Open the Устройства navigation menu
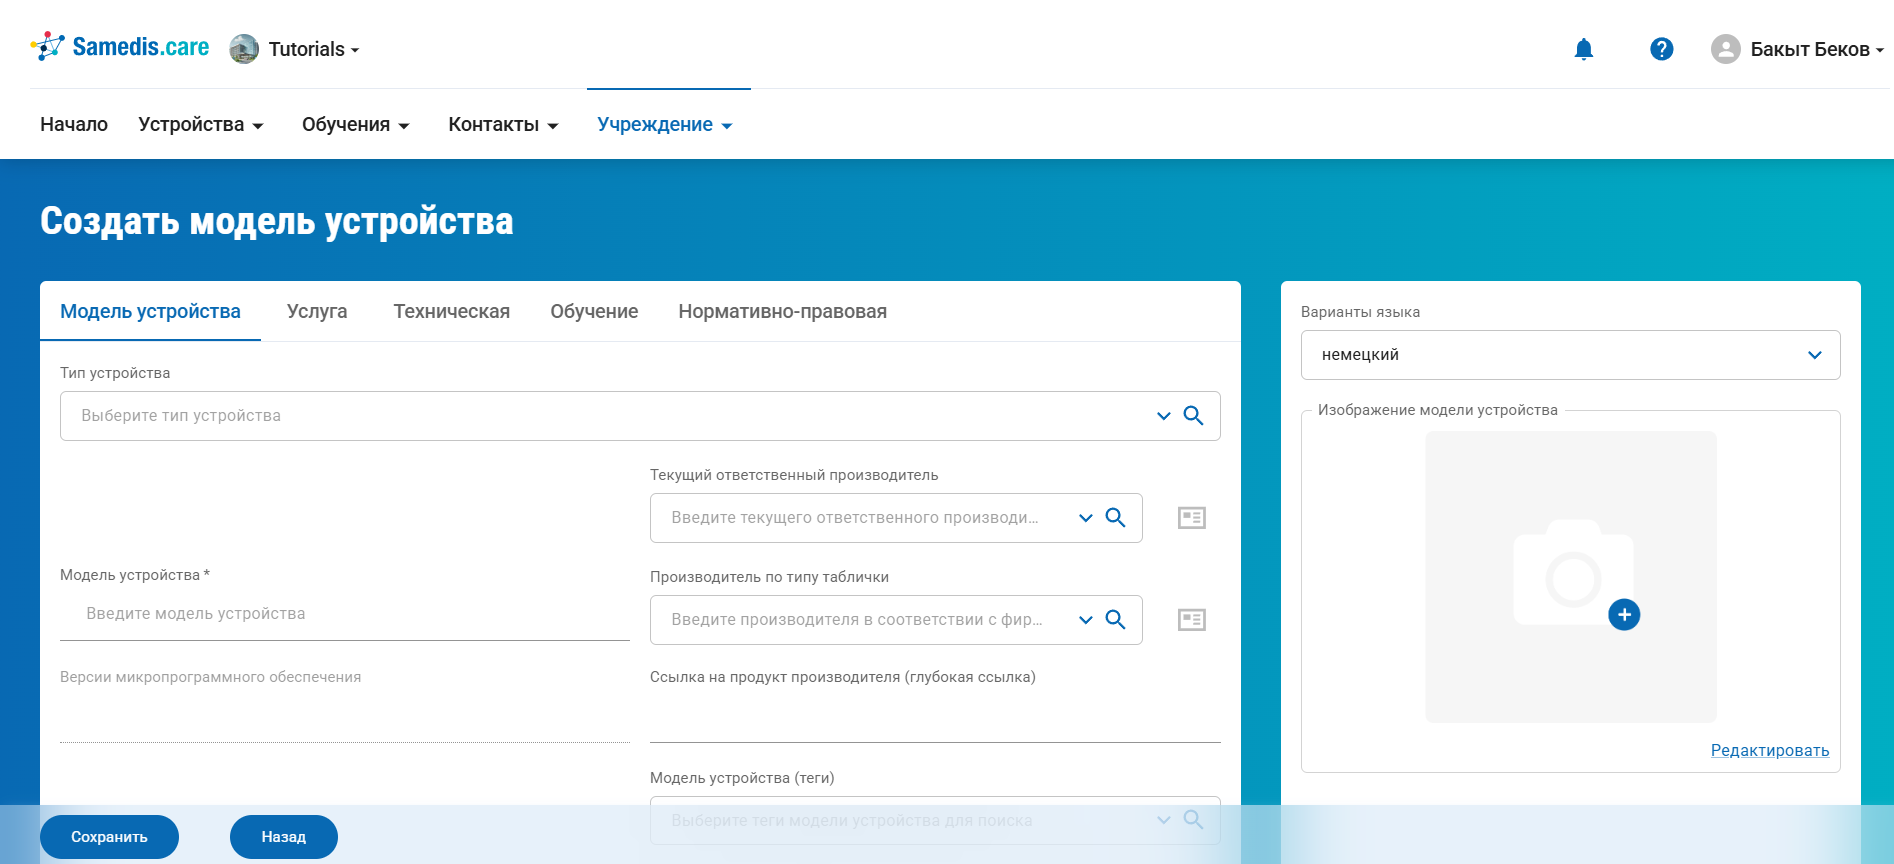 click(x=200, y=125)
